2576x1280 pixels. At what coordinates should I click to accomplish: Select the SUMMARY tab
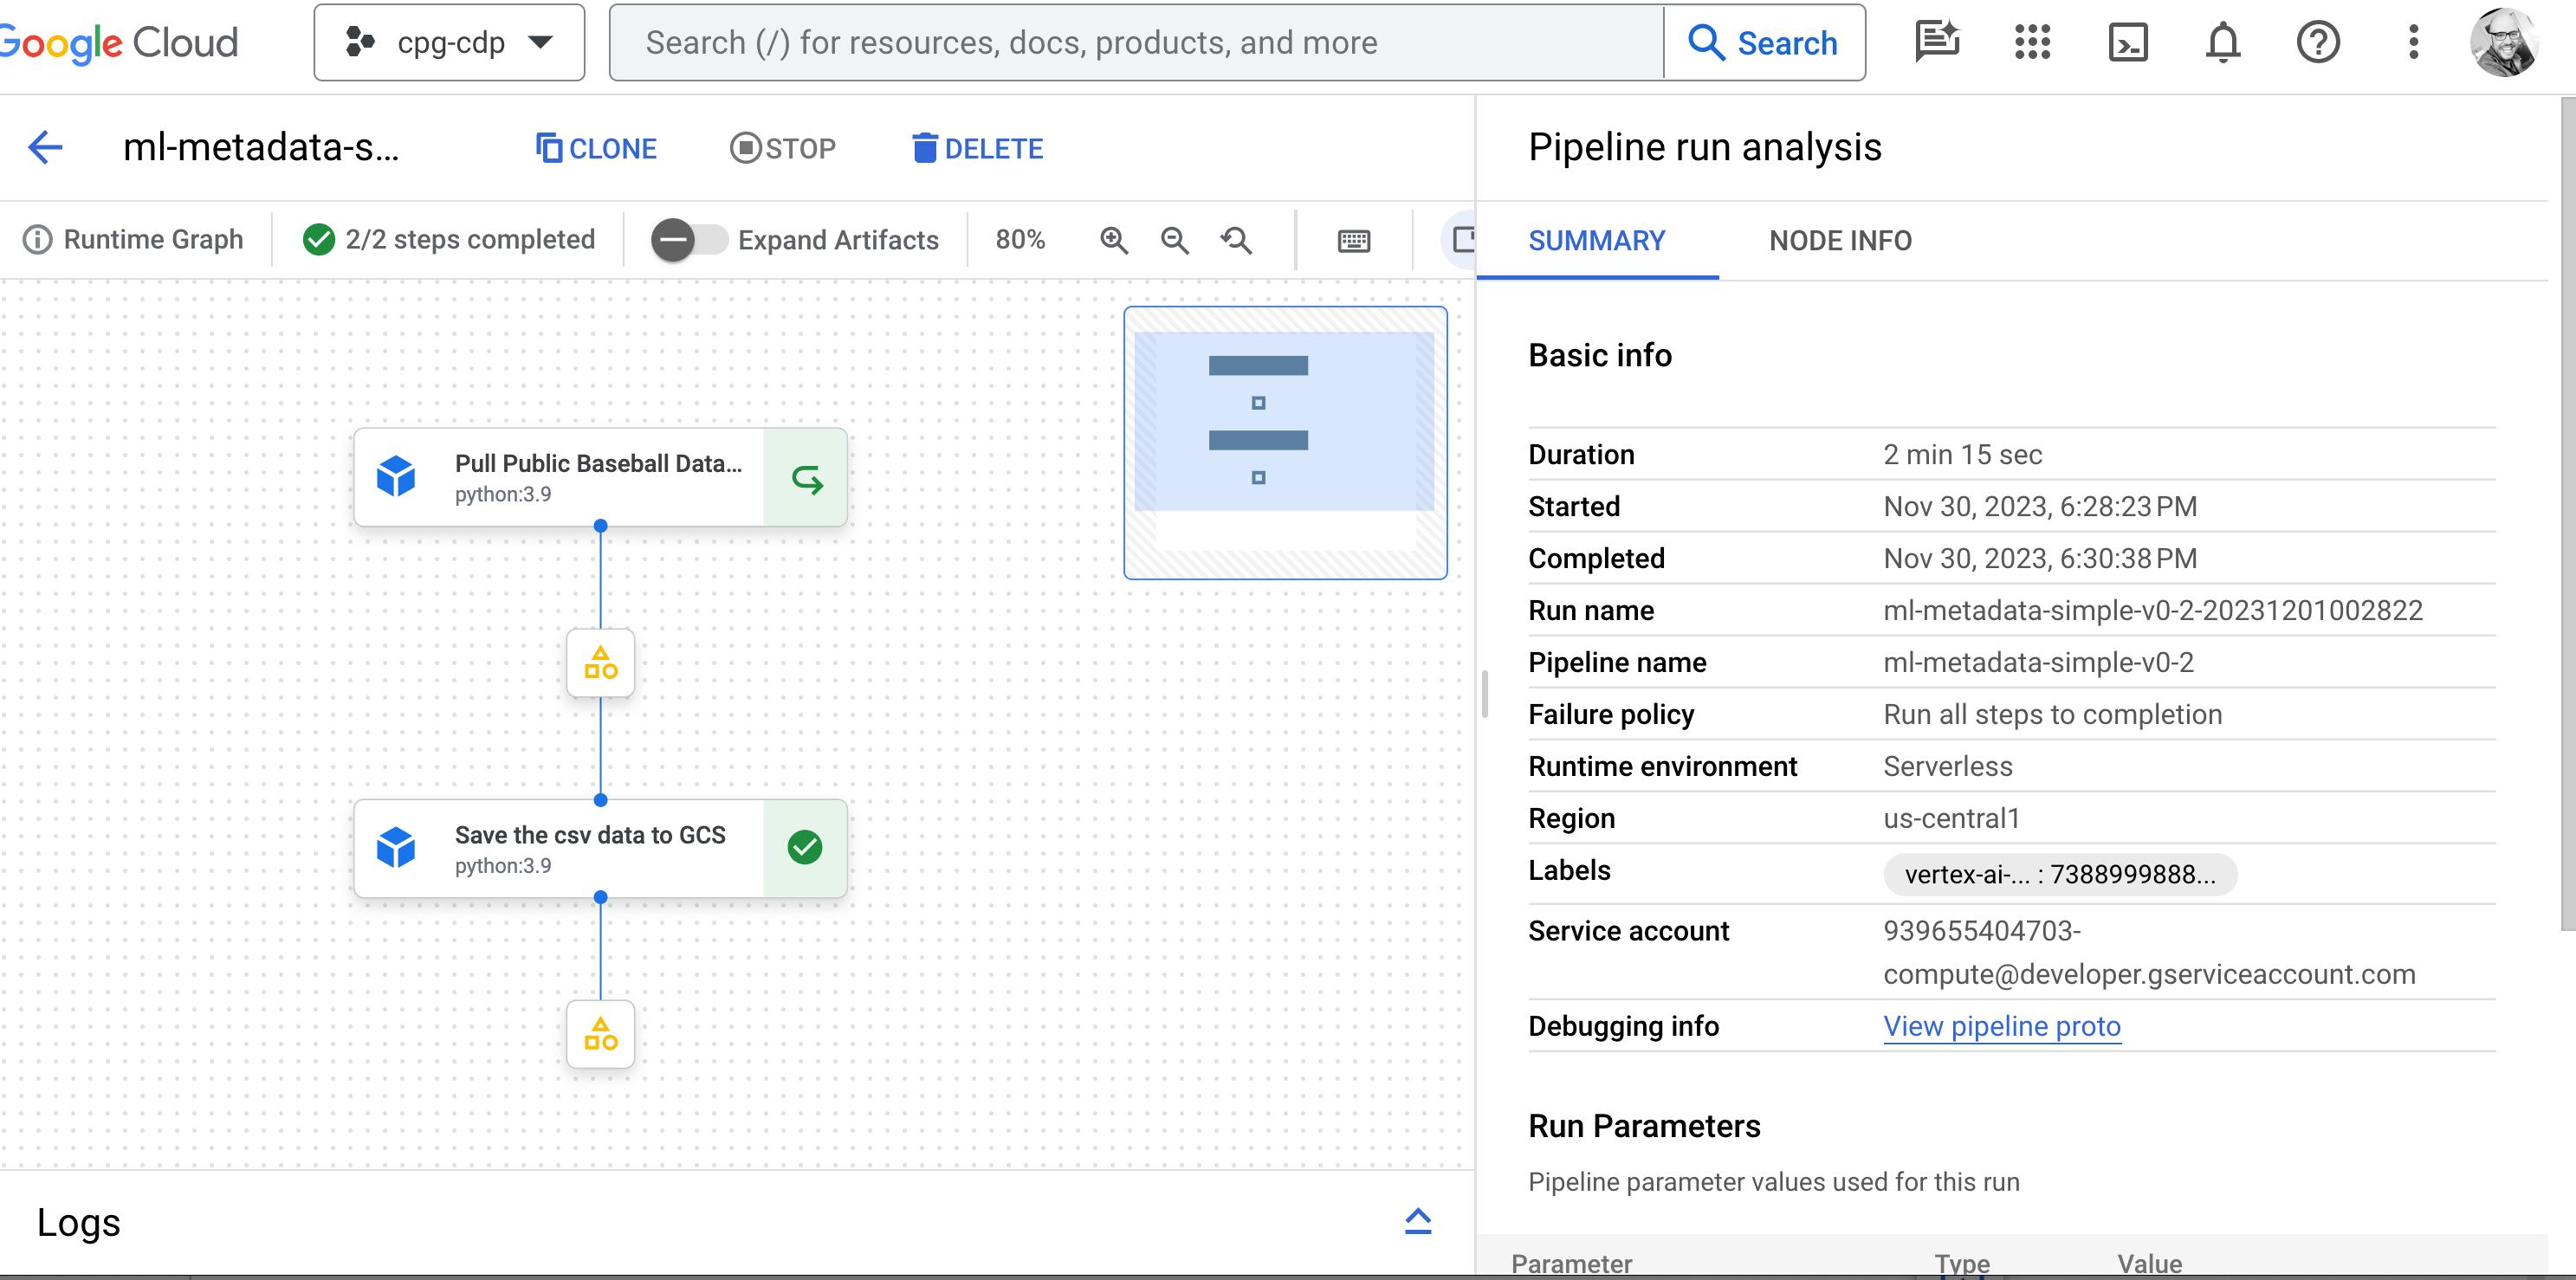tap(1596, 241)
